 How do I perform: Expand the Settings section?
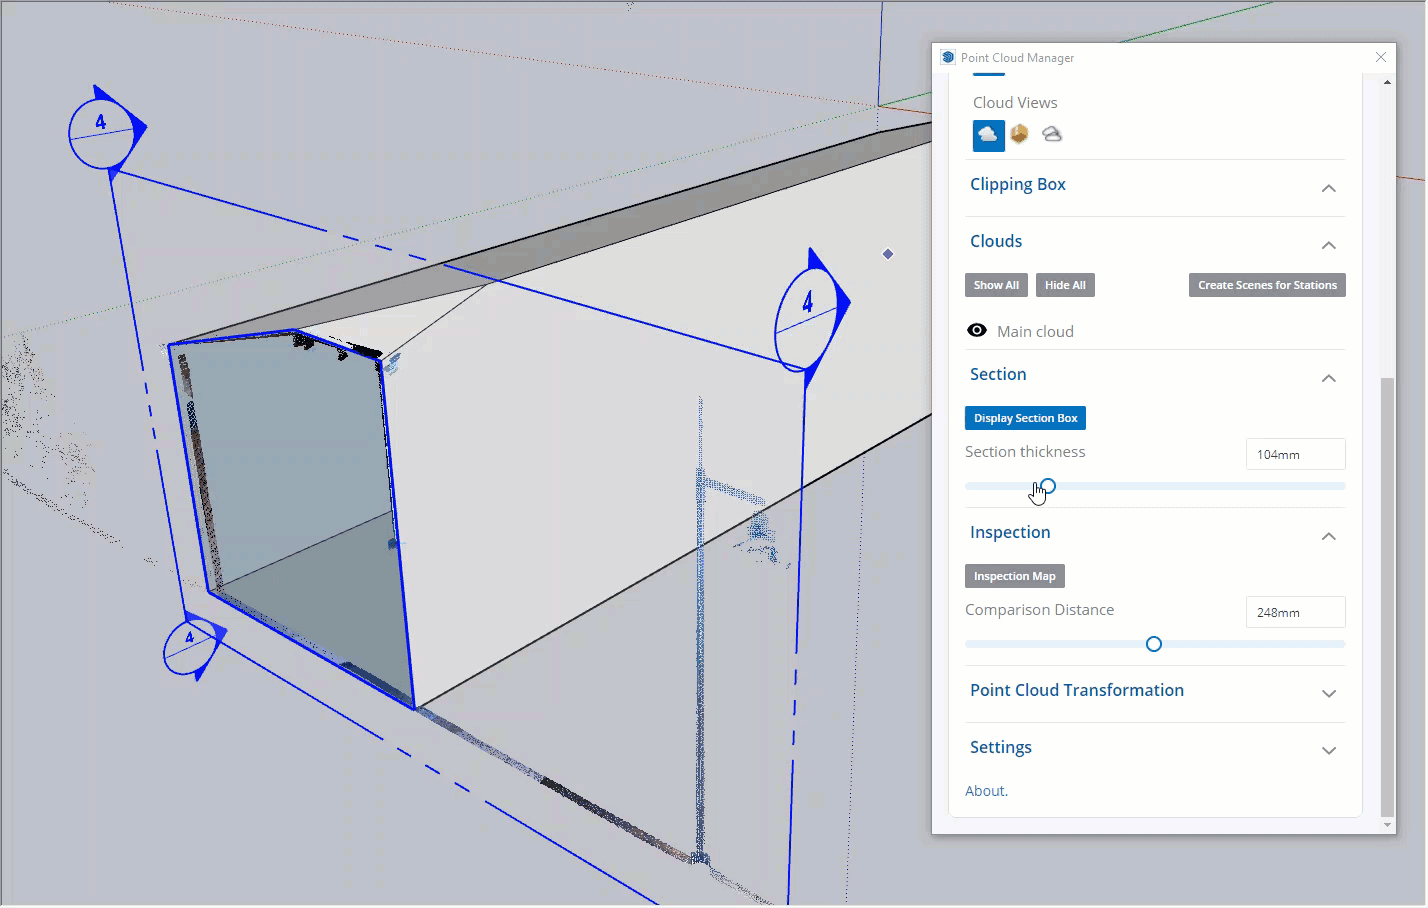1328,750
